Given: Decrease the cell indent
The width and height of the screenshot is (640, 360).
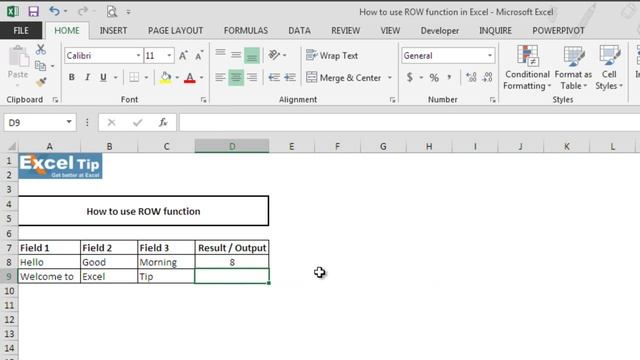Looking at the screenshot, I should click(274, 78).
